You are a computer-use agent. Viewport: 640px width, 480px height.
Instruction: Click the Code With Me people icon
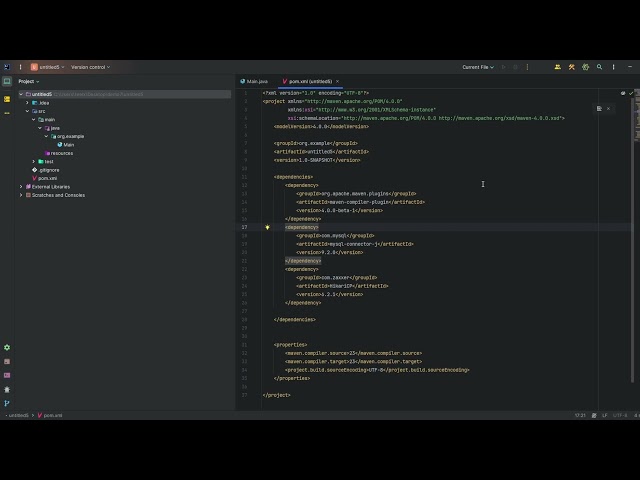558,67
